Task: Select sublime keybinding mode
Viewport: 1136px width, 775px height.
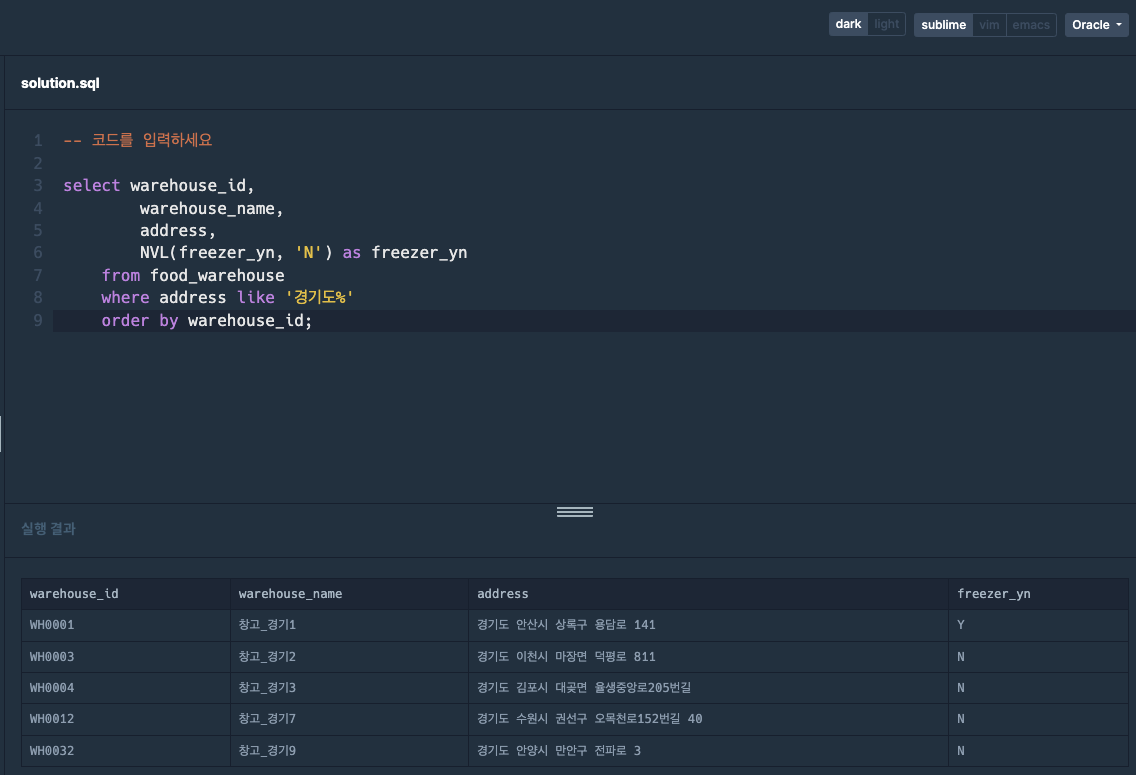Action: click(x=943, y=25)
